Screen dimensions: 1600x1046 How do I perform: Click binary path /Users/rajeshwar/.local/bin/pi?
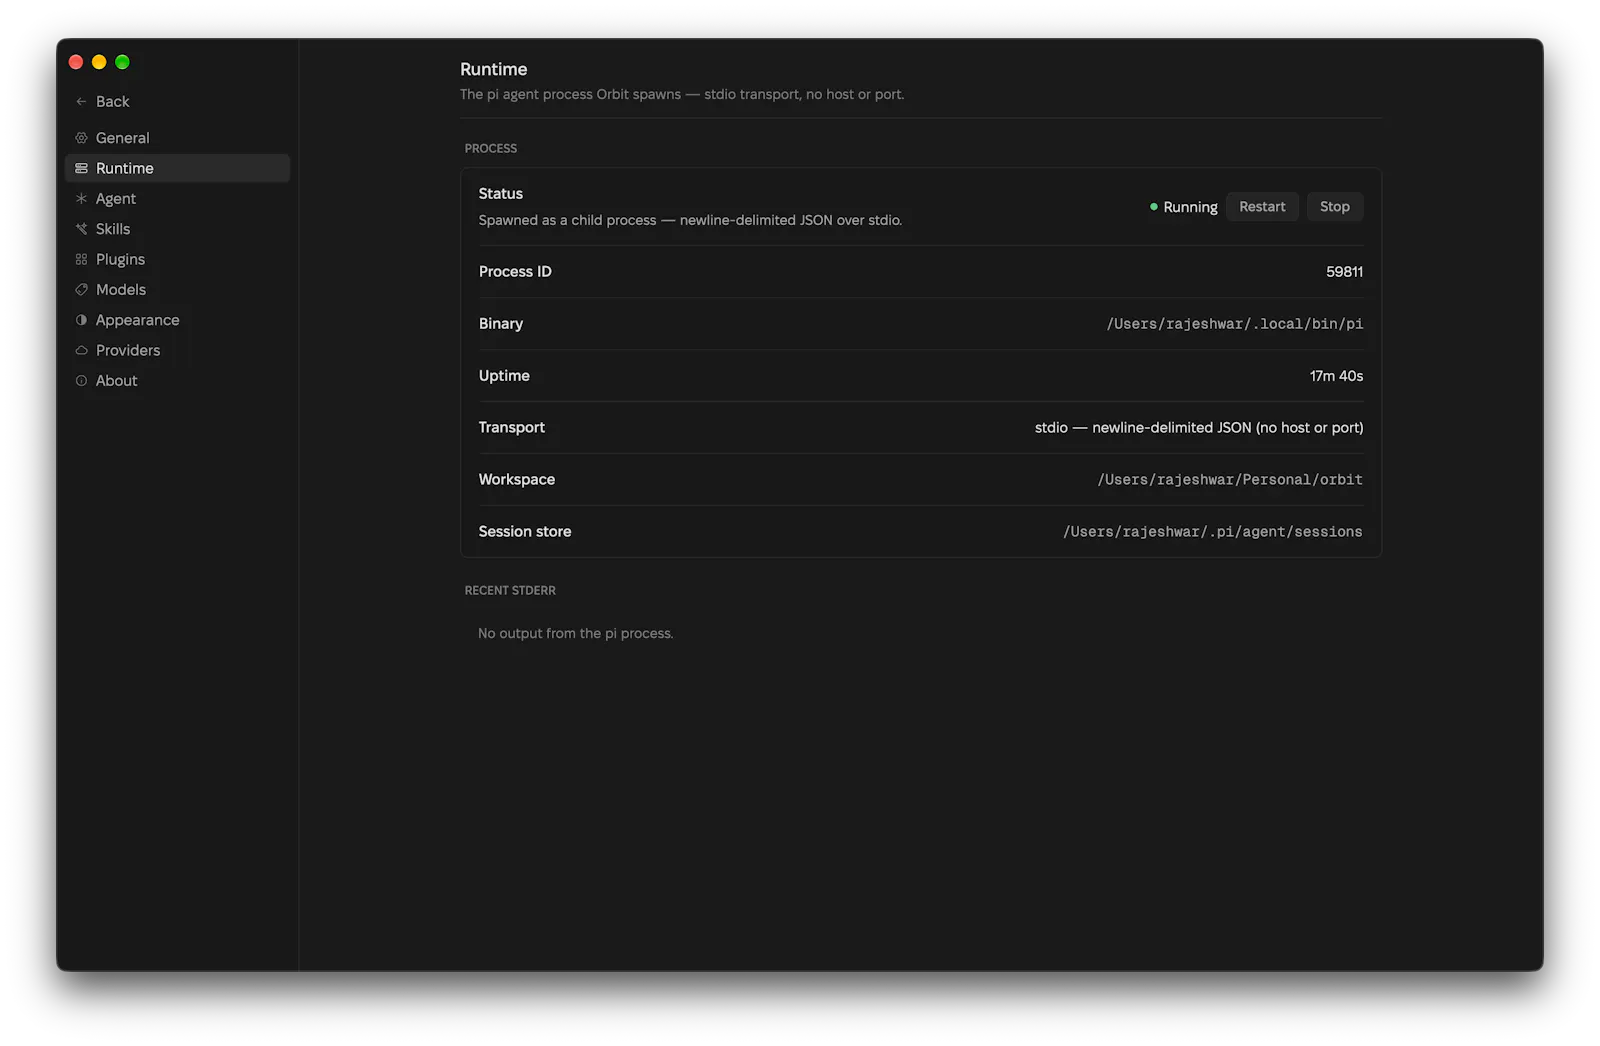click(1234, 324)
